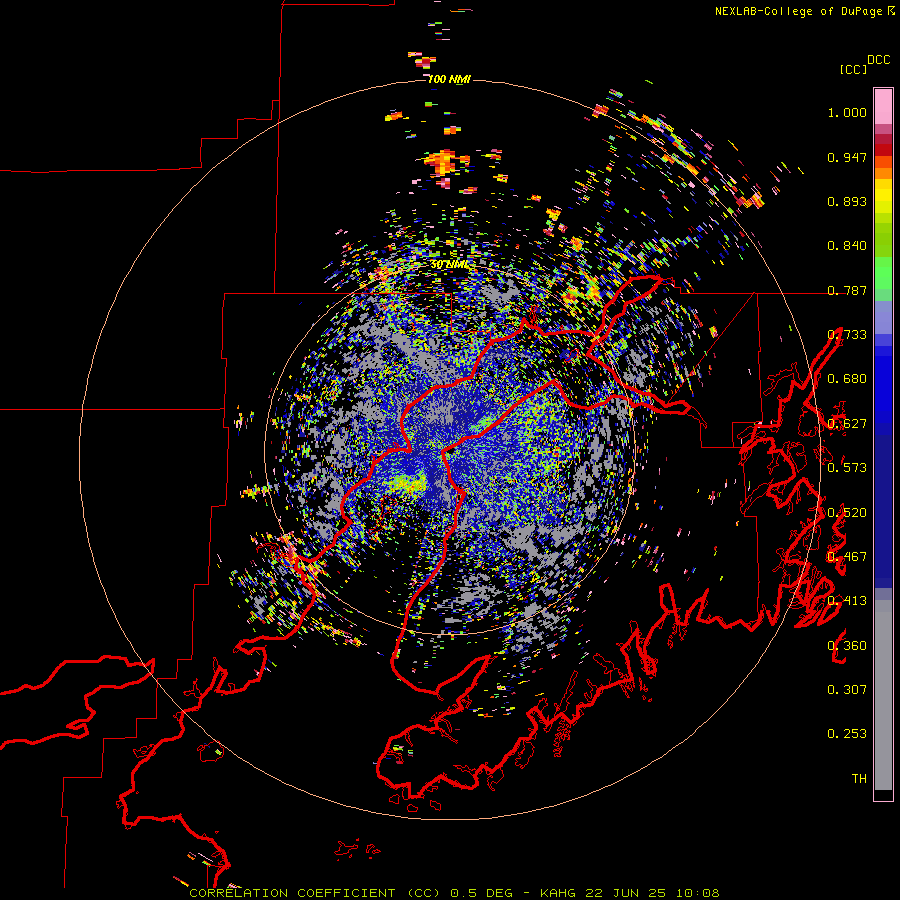Pick the yellow color band near 0.893

click(883, 196)
